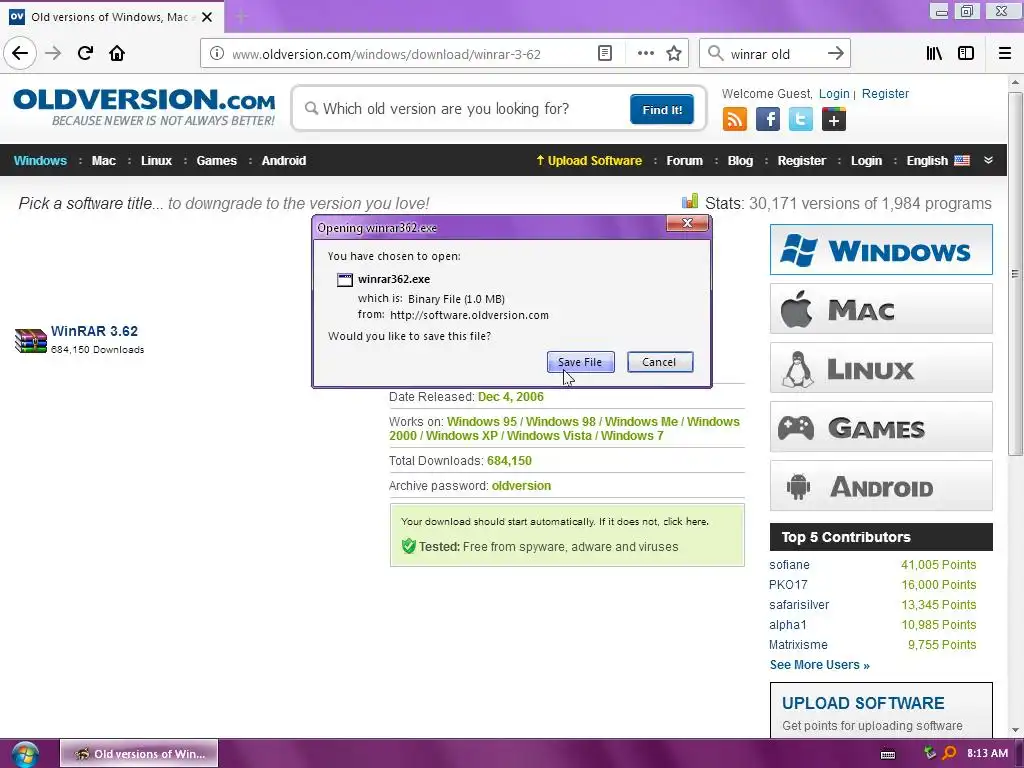Click the page vertical scrollbar thumb
This screenshot has width=1024, height=768.
[1014, 274]
